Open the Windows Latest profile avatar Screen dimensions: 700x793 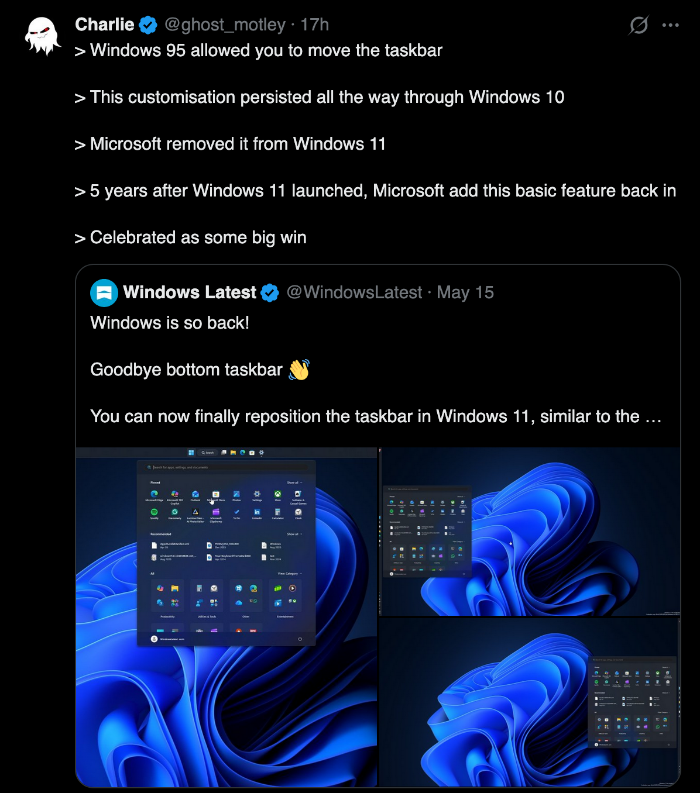click(104, 292)
